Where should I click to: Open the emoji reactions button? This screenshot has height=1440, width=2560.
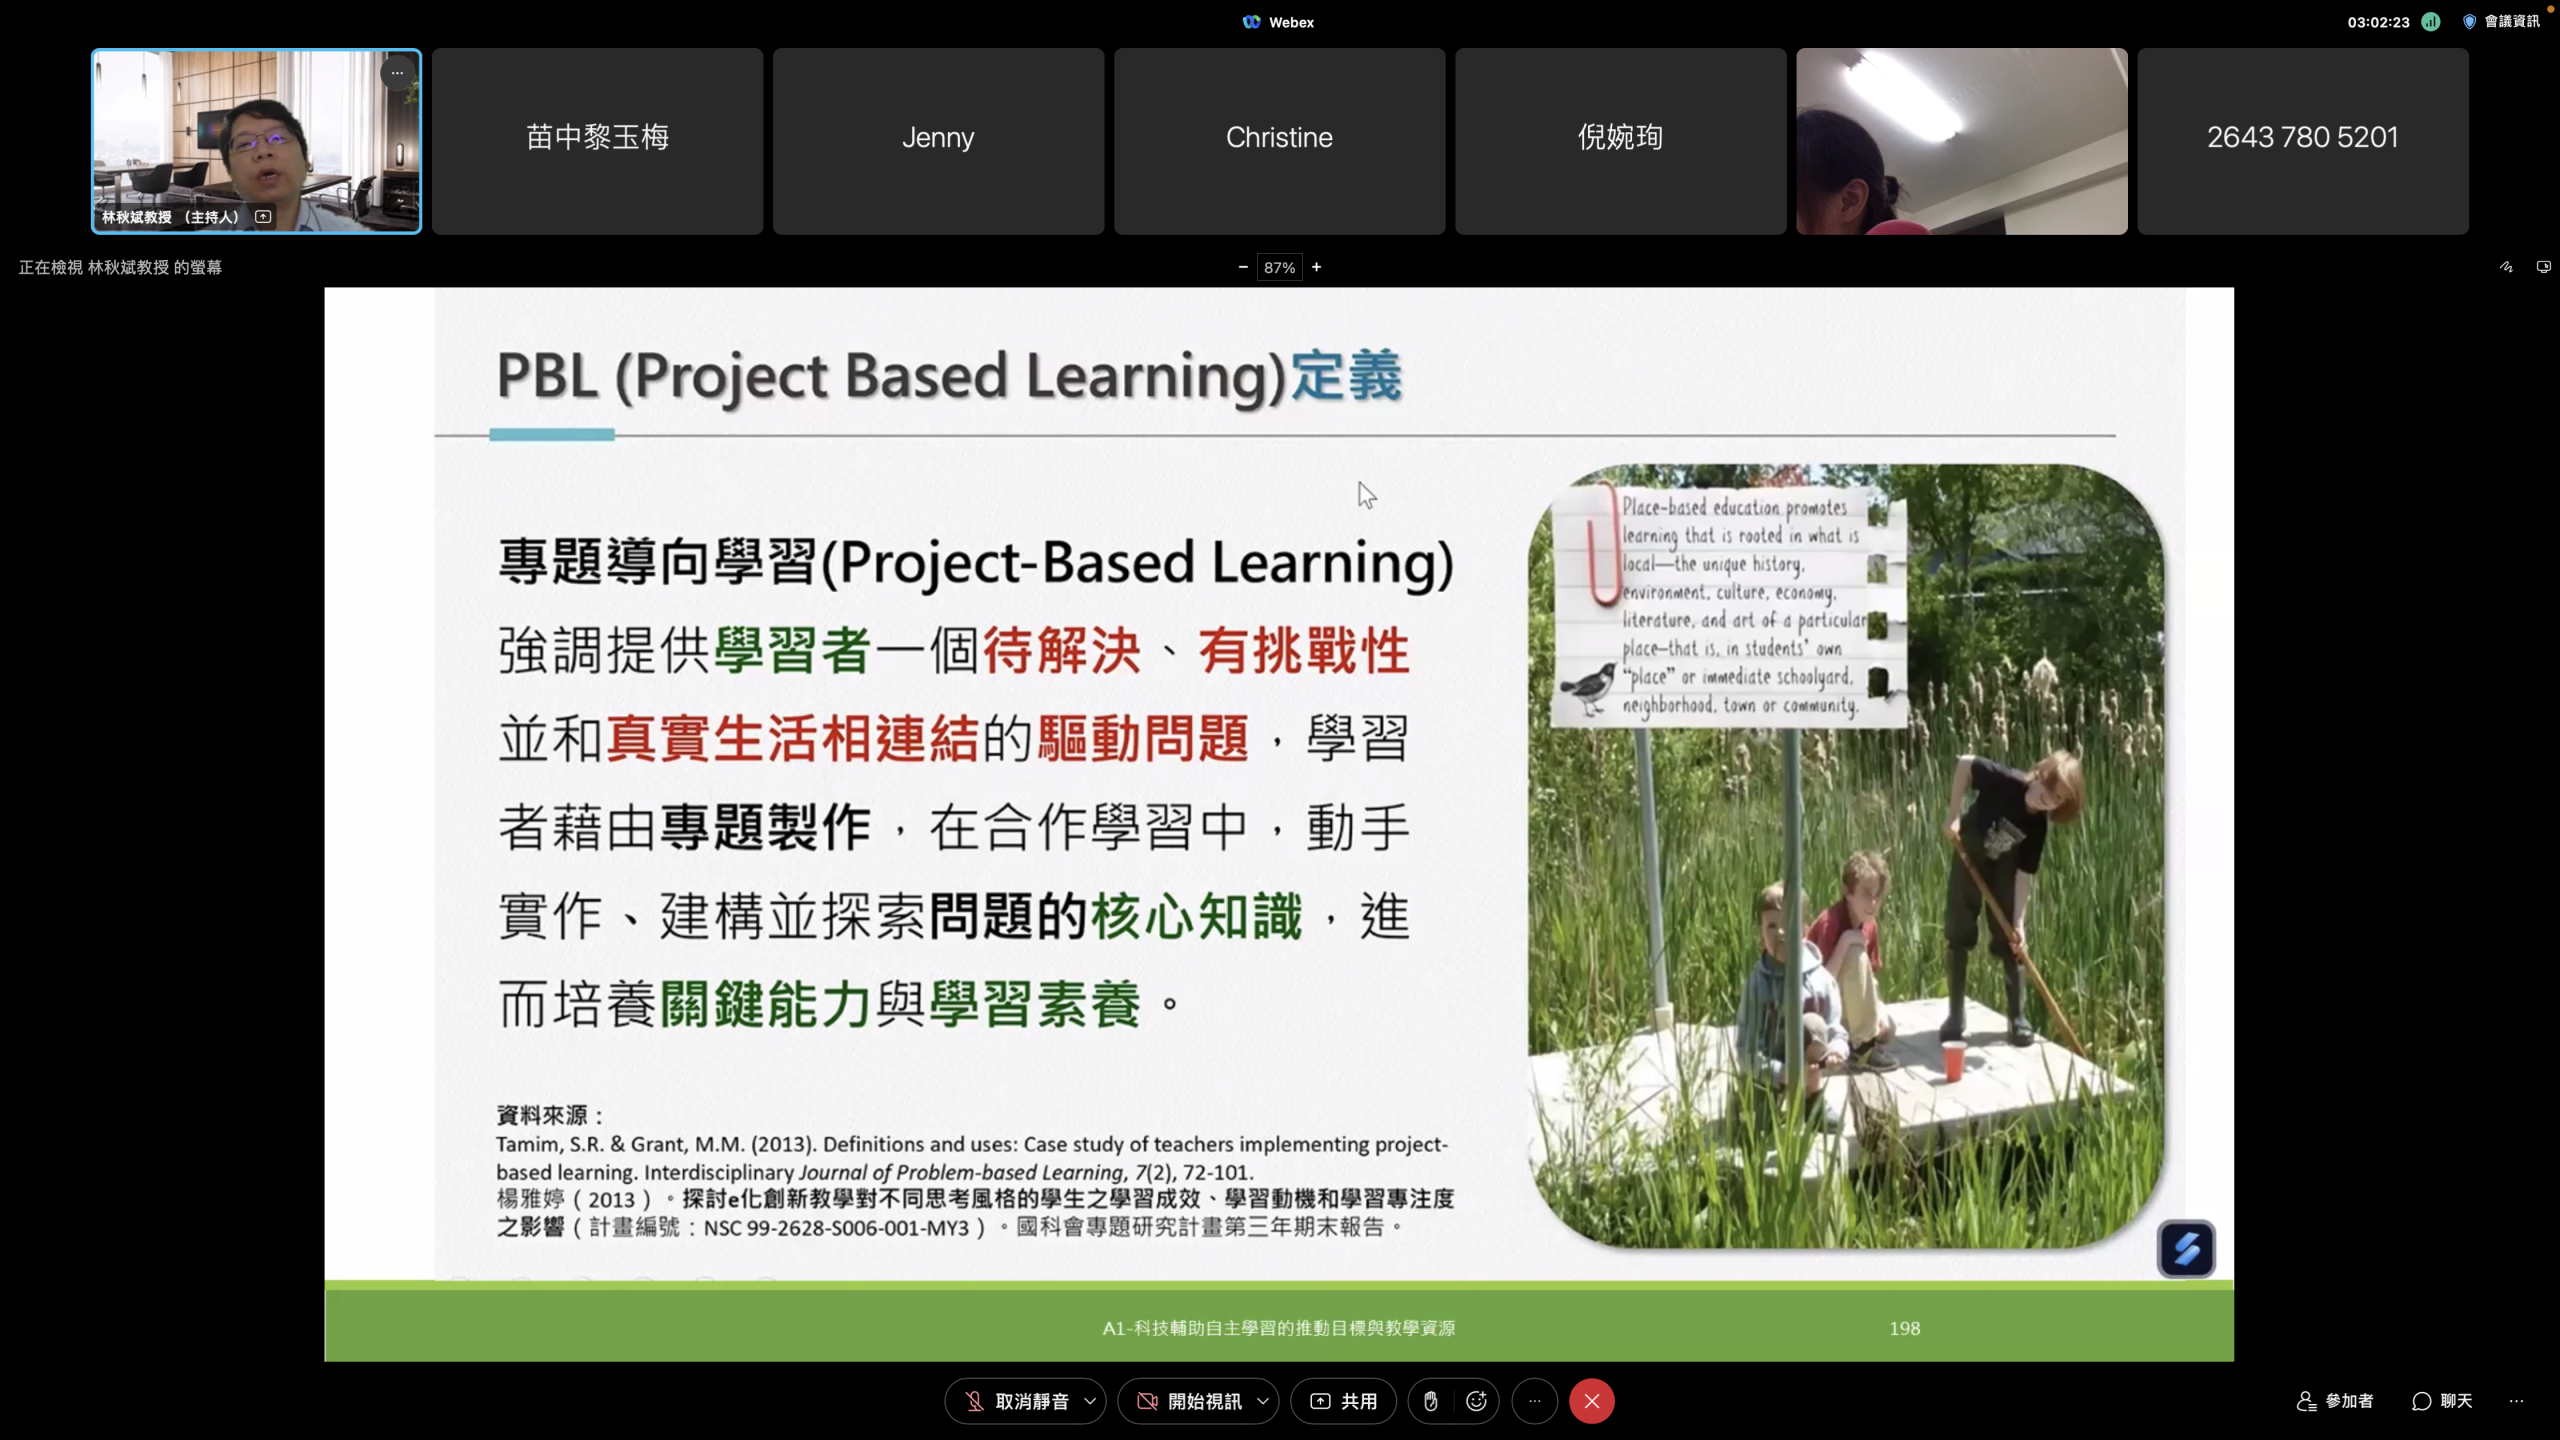click(1476, 1401)
